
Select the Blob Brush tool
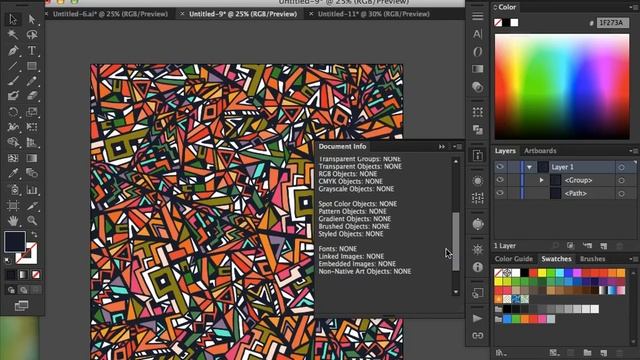(x=13, y=96)
